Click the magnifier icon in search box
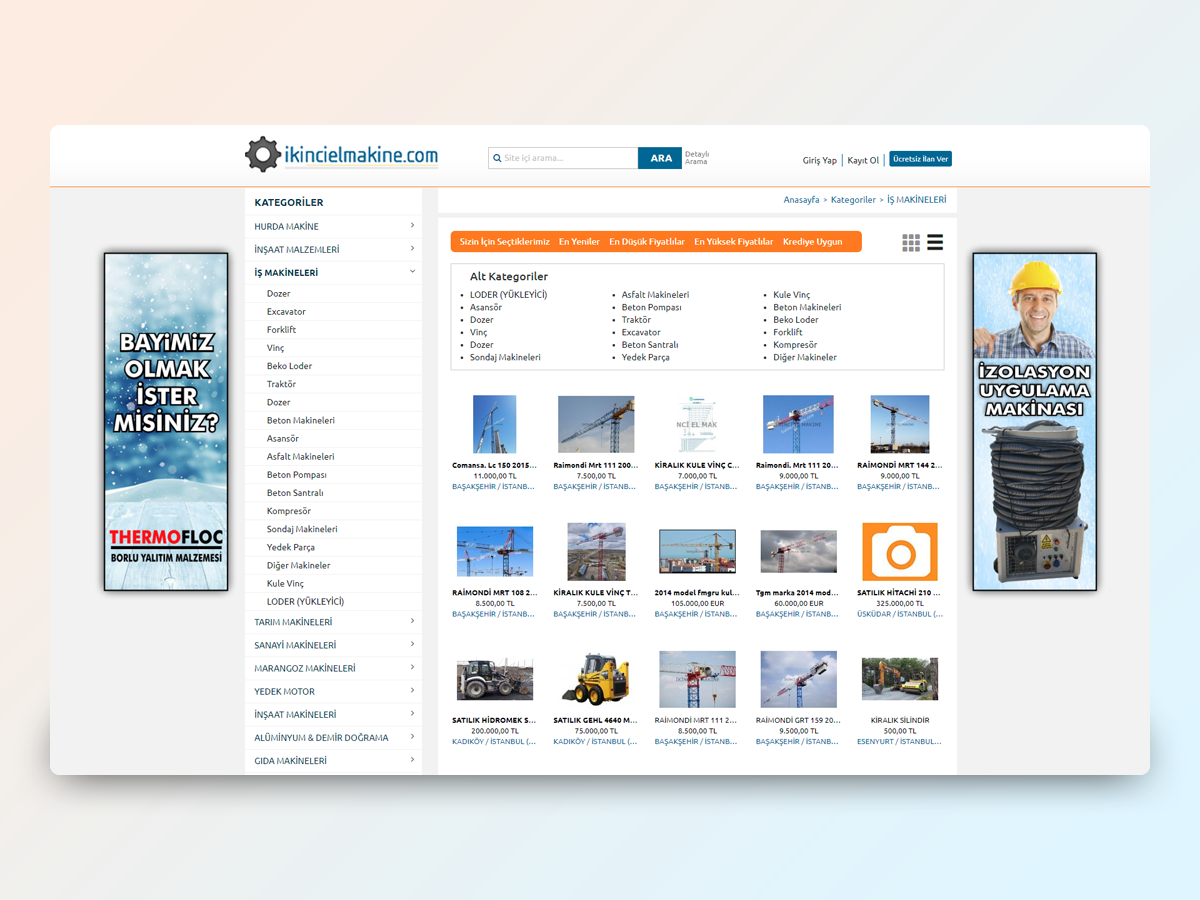 (496, 158)
